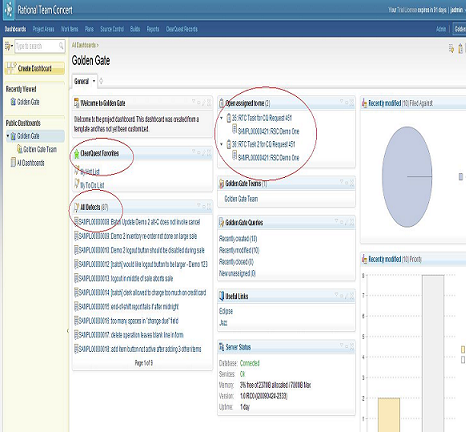Click the magnifier icon in search box
Screen dimensions: 466x432
click(61, 45)
